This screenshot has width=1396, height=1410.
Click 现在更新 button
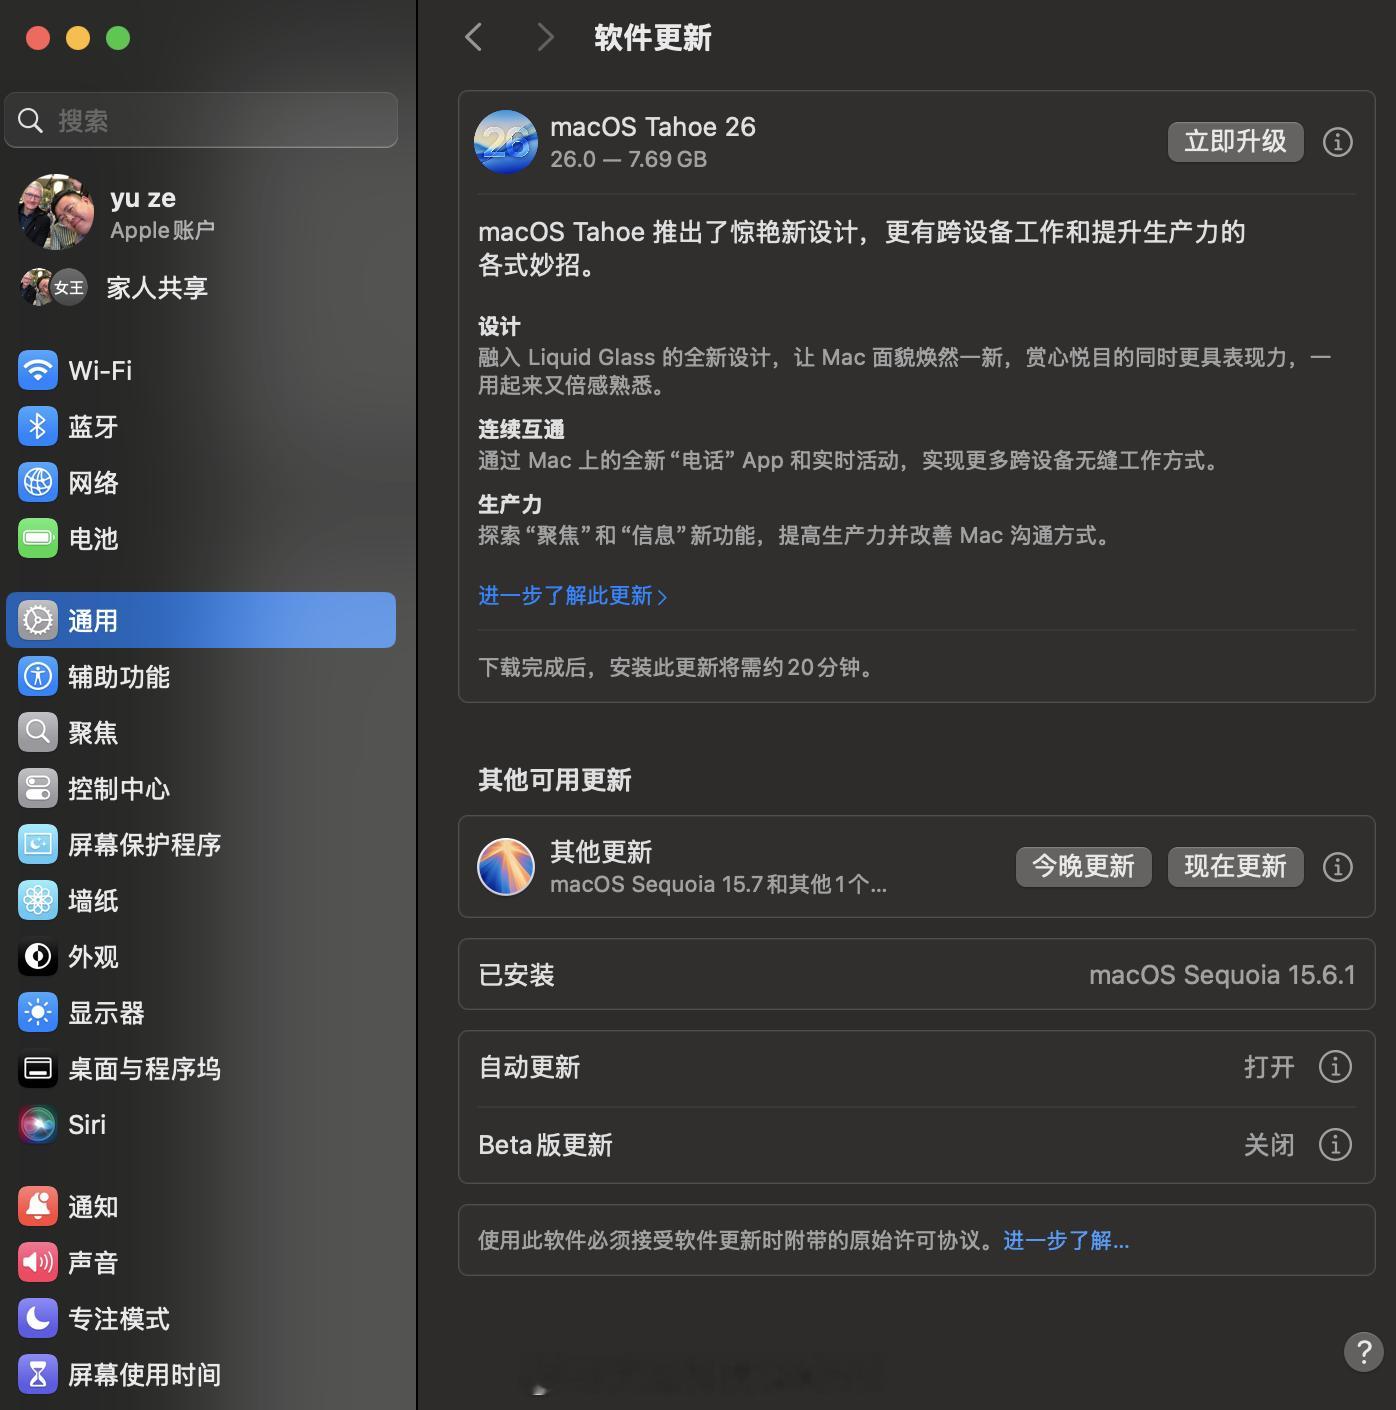tap(1235, 866)
